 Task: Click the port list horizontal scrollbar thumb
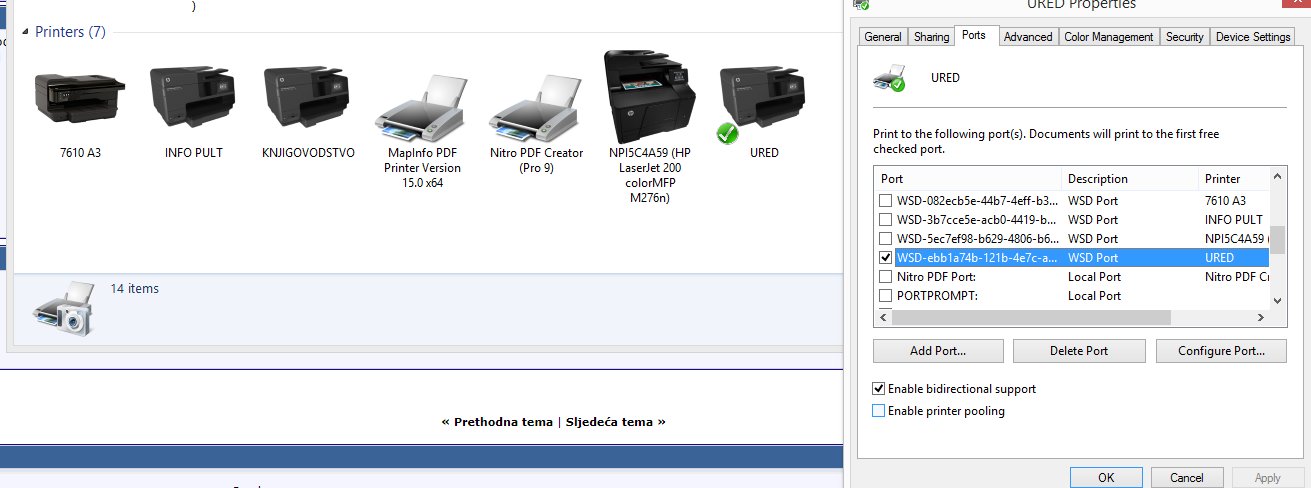click(1031, 317)
